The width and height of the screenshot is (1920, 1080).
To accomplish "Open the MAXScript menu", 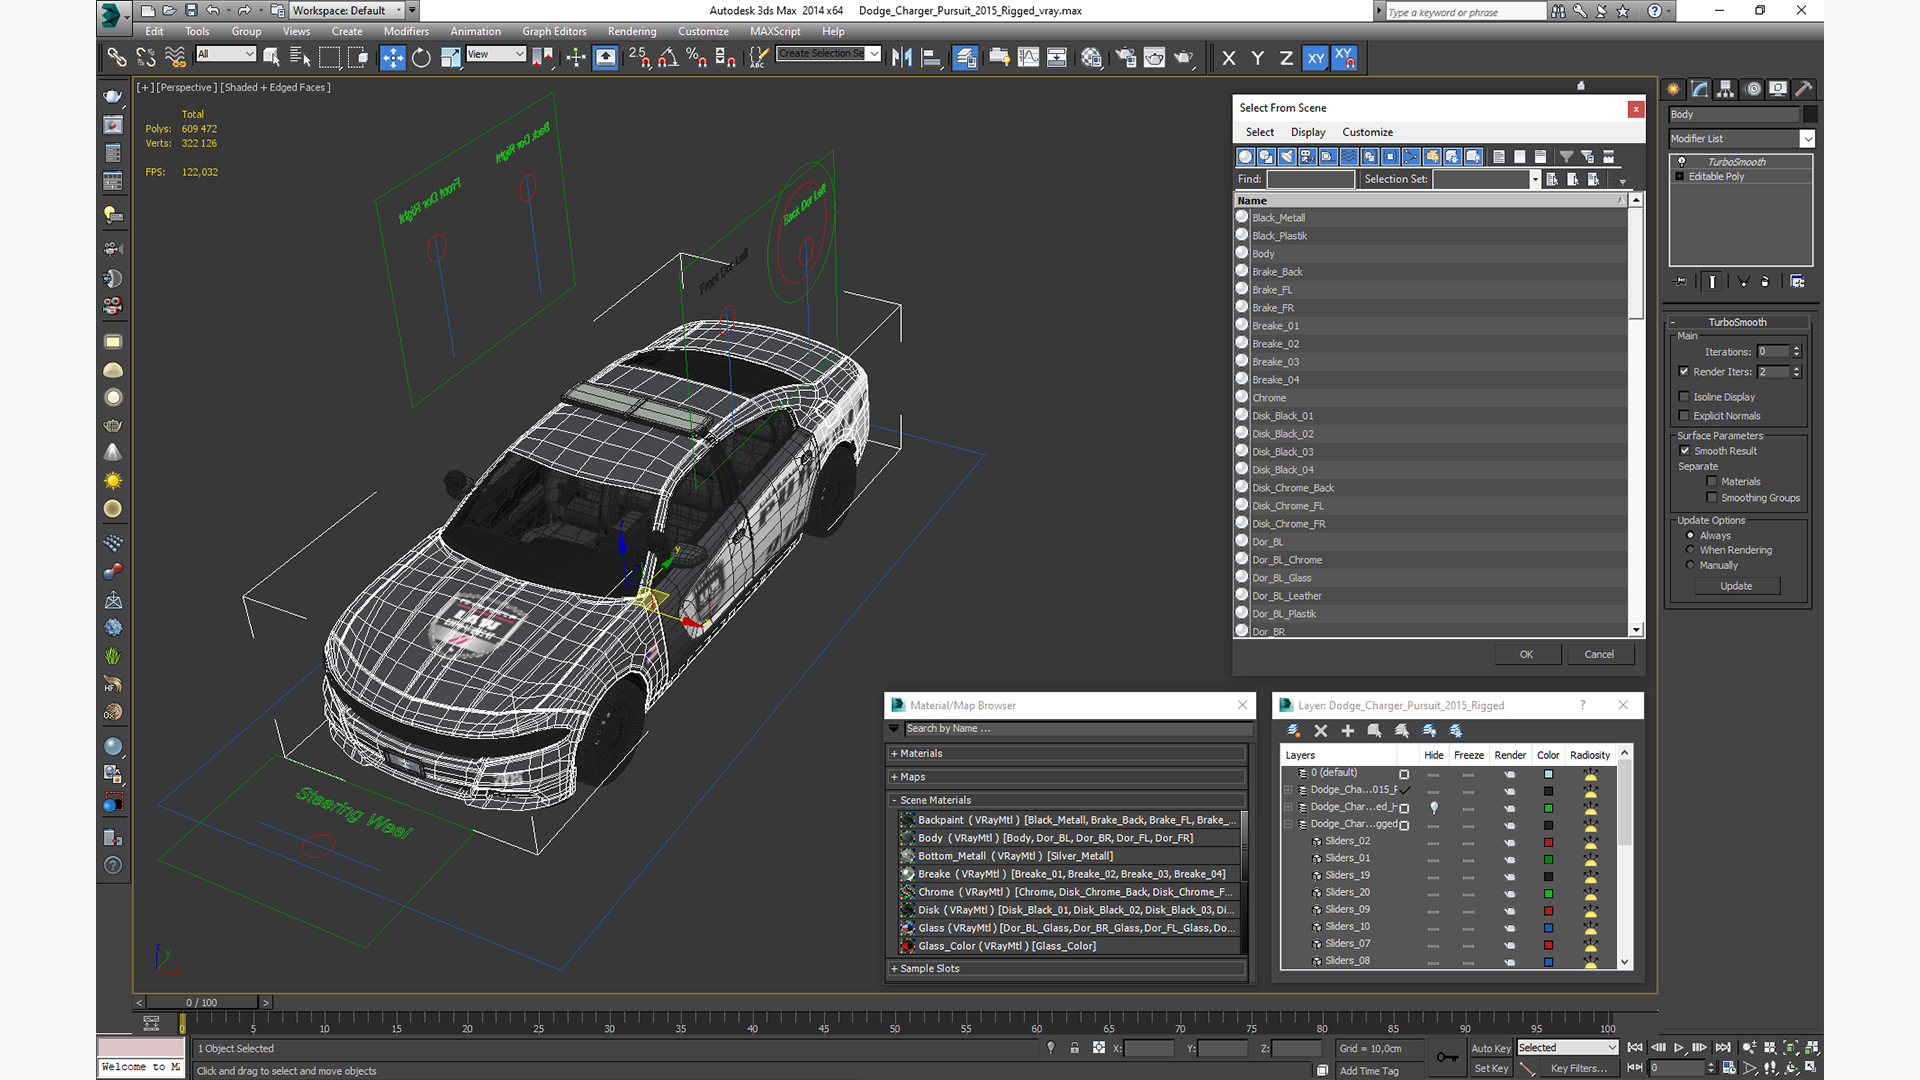I will (775, 32).
